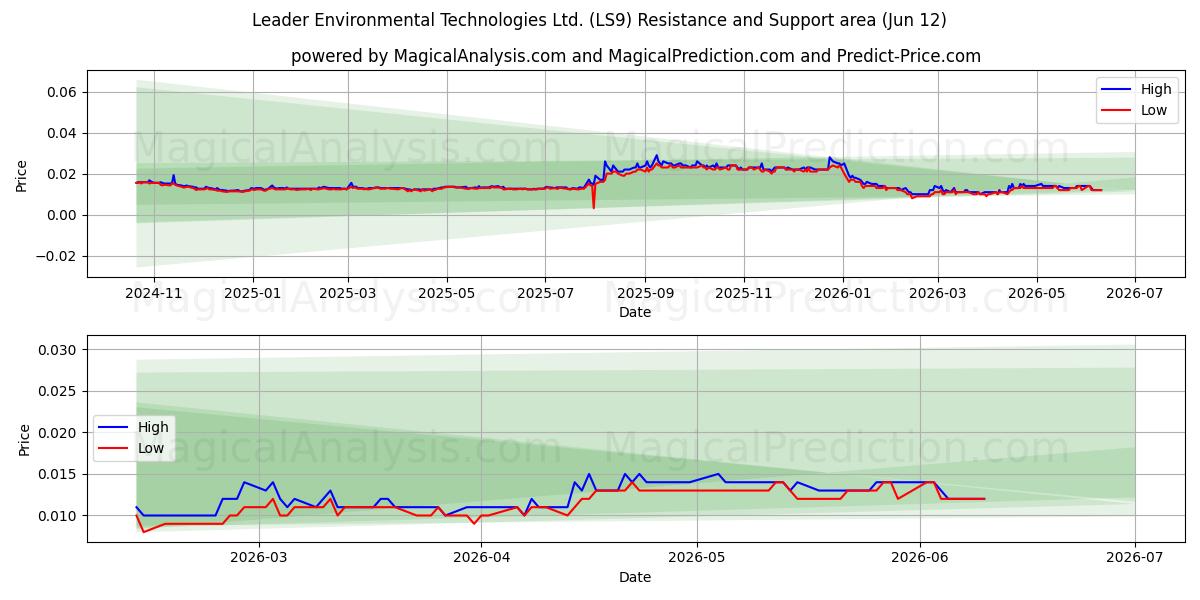
Task: Click the '2024-11' x-axis tick label
Action: tap(154, 294)
